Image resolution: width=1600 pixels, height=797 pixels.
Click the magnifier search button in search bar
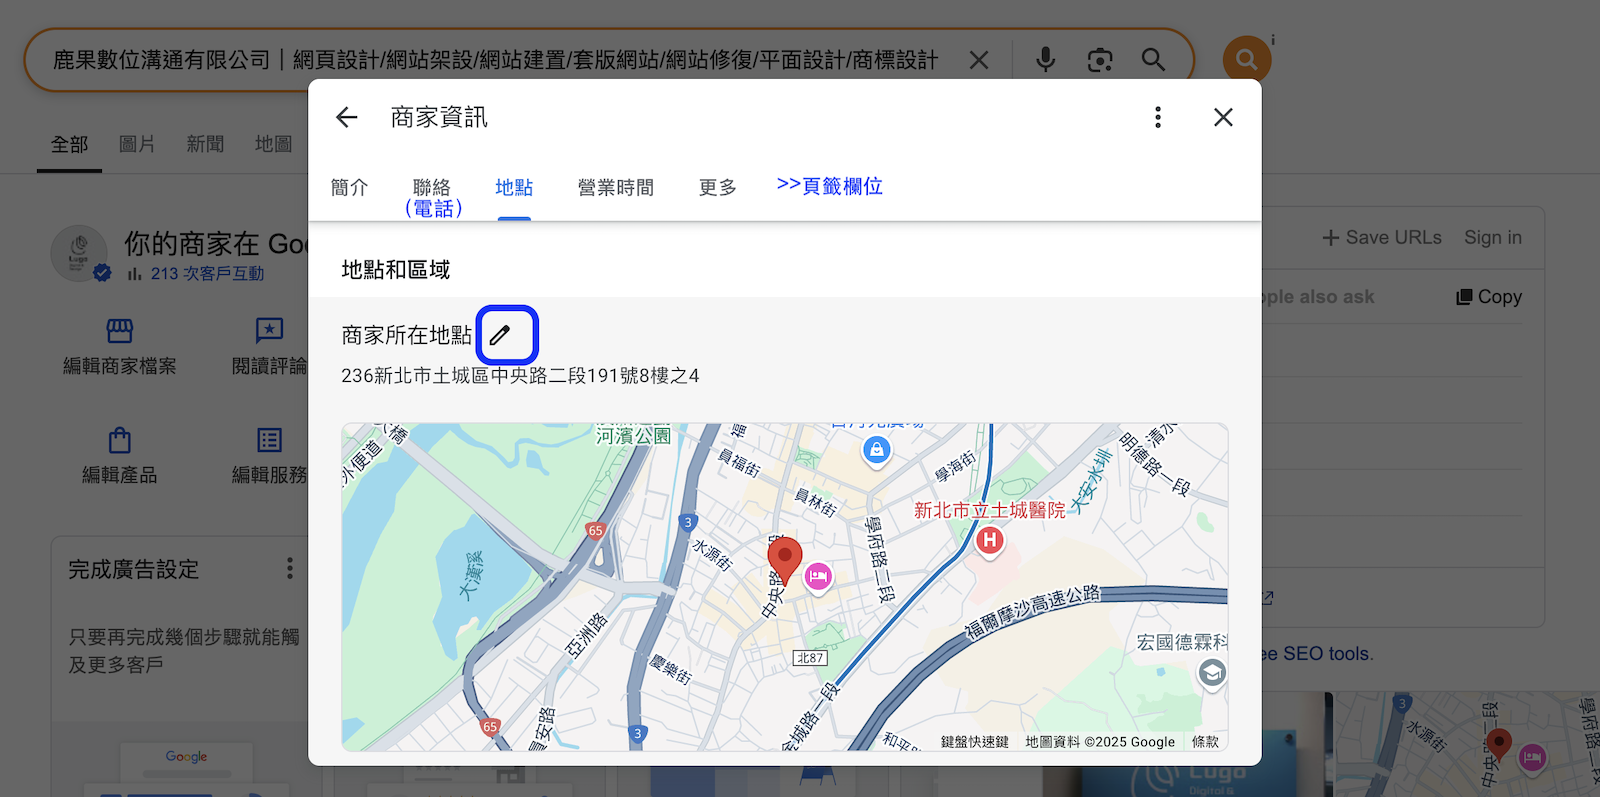point(1153,60)
